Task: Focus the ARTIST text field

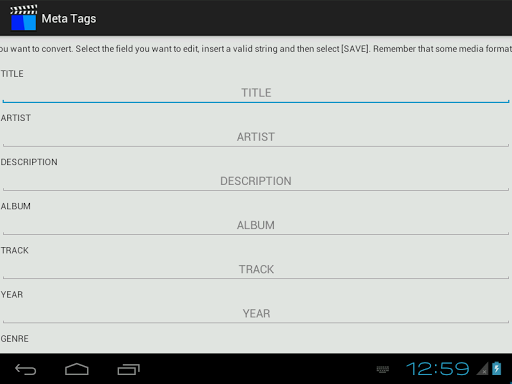Action: pos(256,137)
